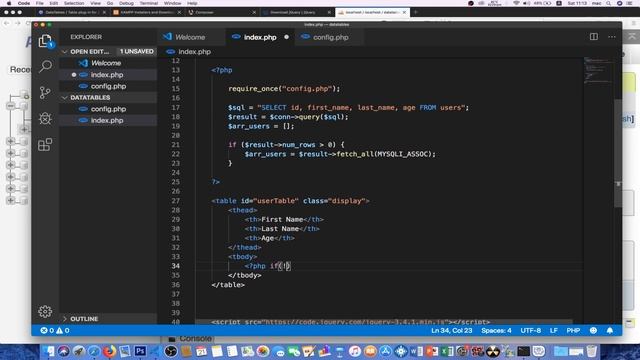Open config.php under Open Editors
Image resolution: width=640 pixels, height=360 pixels.
[x=108, y=86]
